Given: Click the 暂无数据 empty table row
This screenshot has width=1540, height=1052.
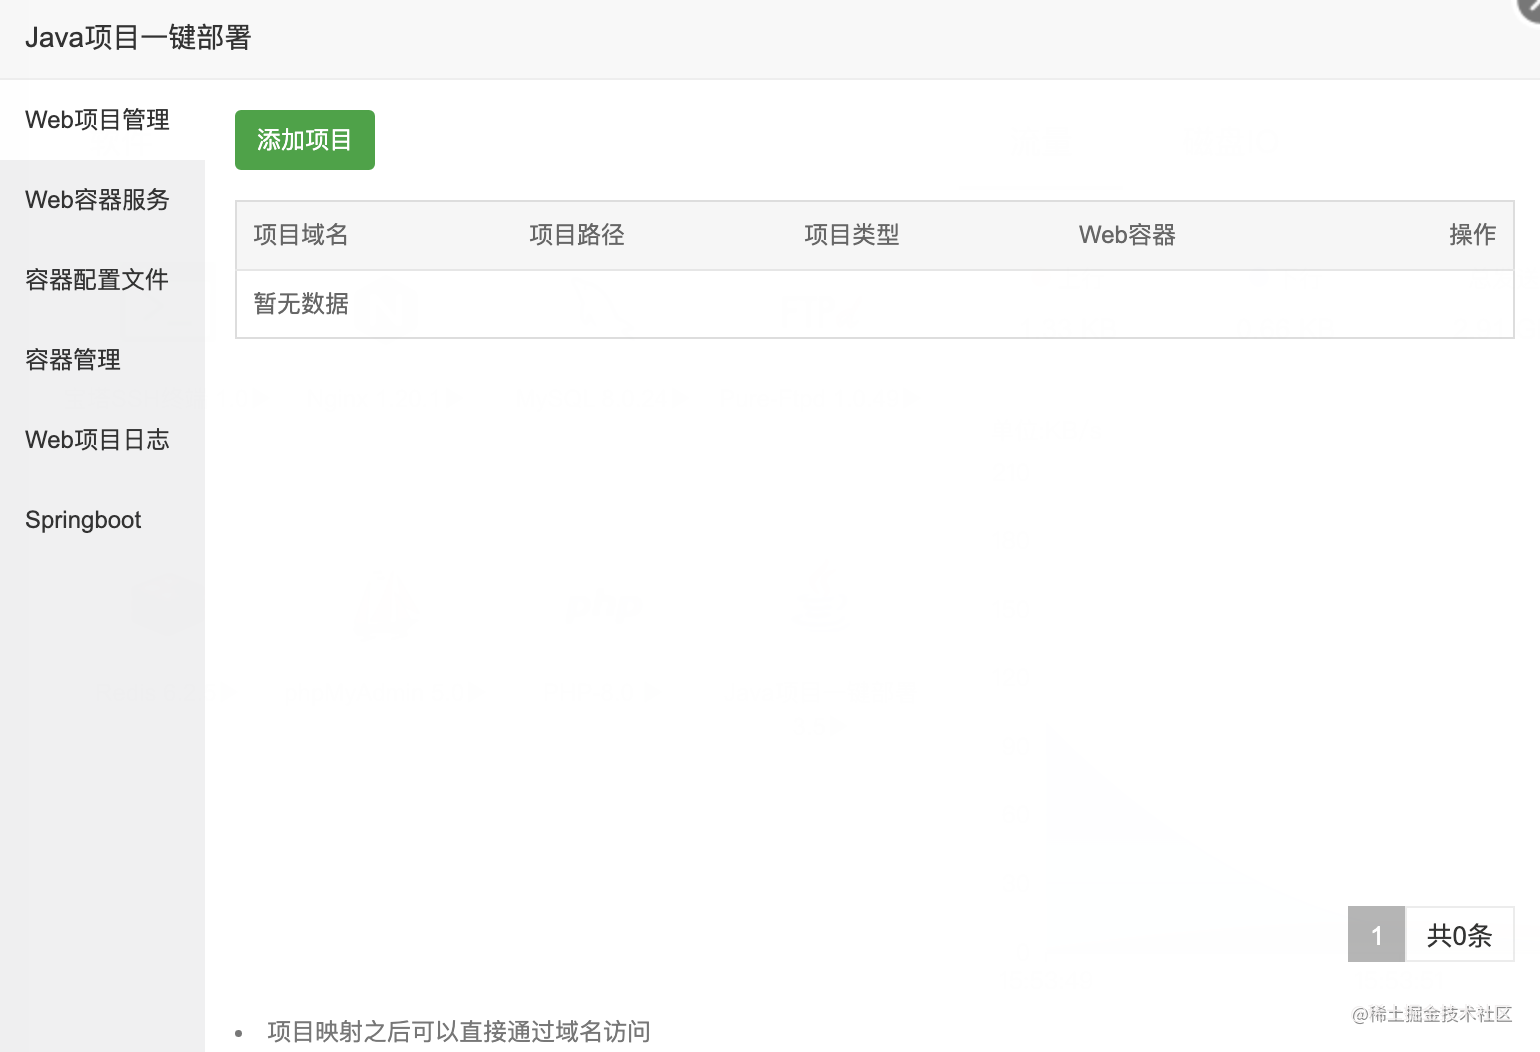Looking at the screenshot, I should point(875,304).
